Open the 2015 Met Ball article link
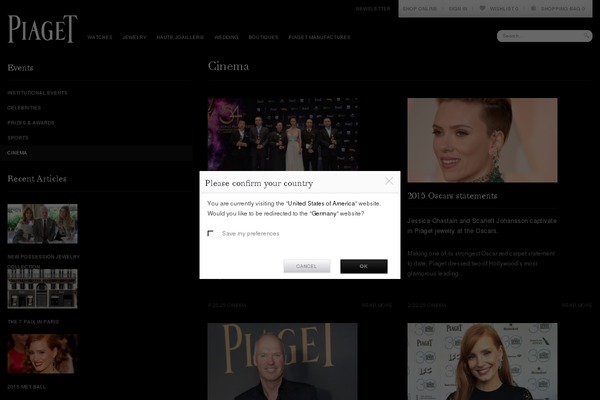 point(26,387)
